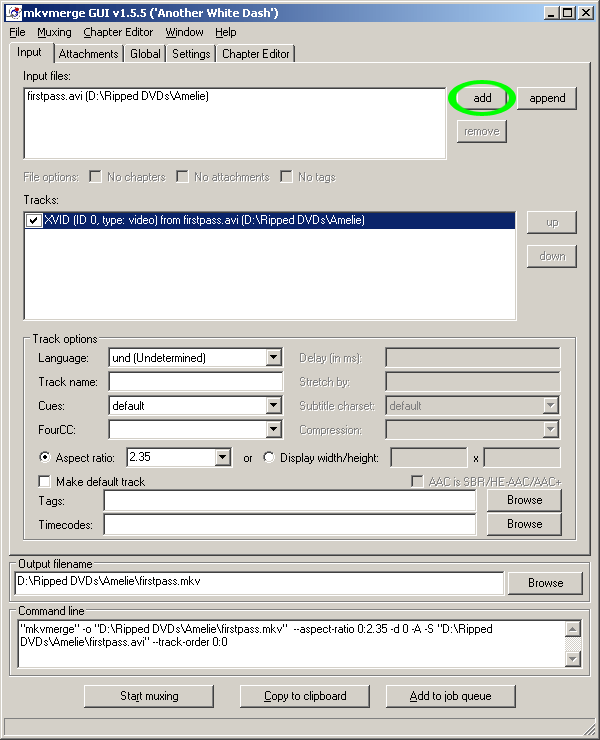This screenshot has height=740, width=600.
Task: Select firstpass.avi in the input files list
Action: coord(118,96)
